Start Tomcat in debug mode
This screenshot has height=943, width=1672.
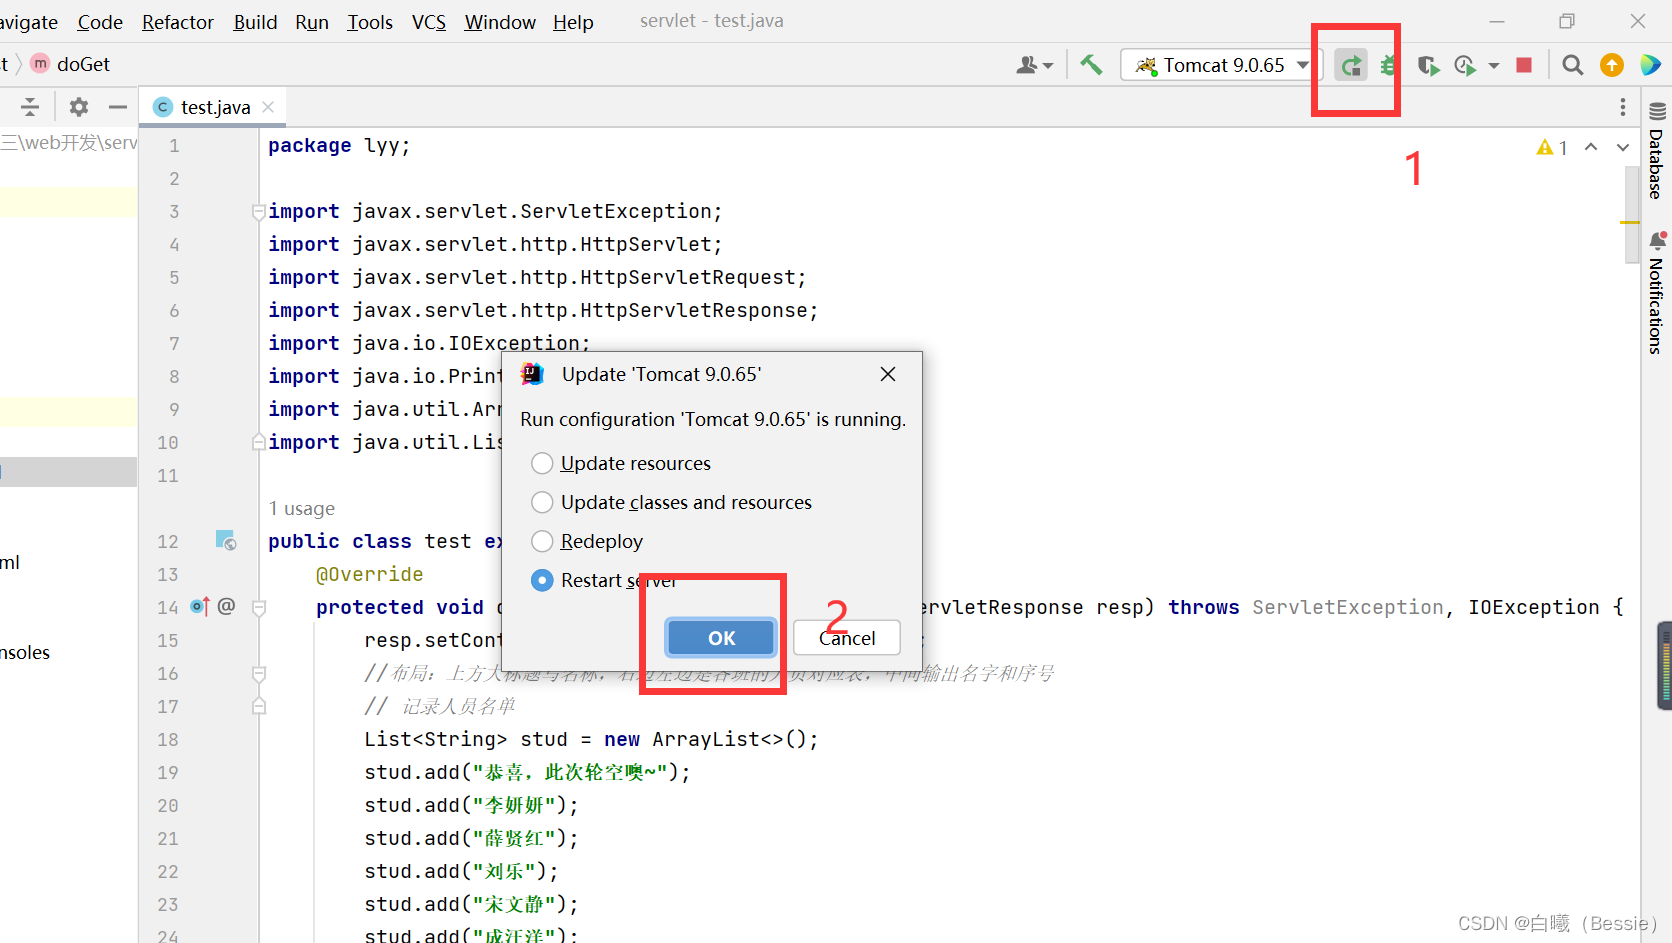tap(1387, 64)
